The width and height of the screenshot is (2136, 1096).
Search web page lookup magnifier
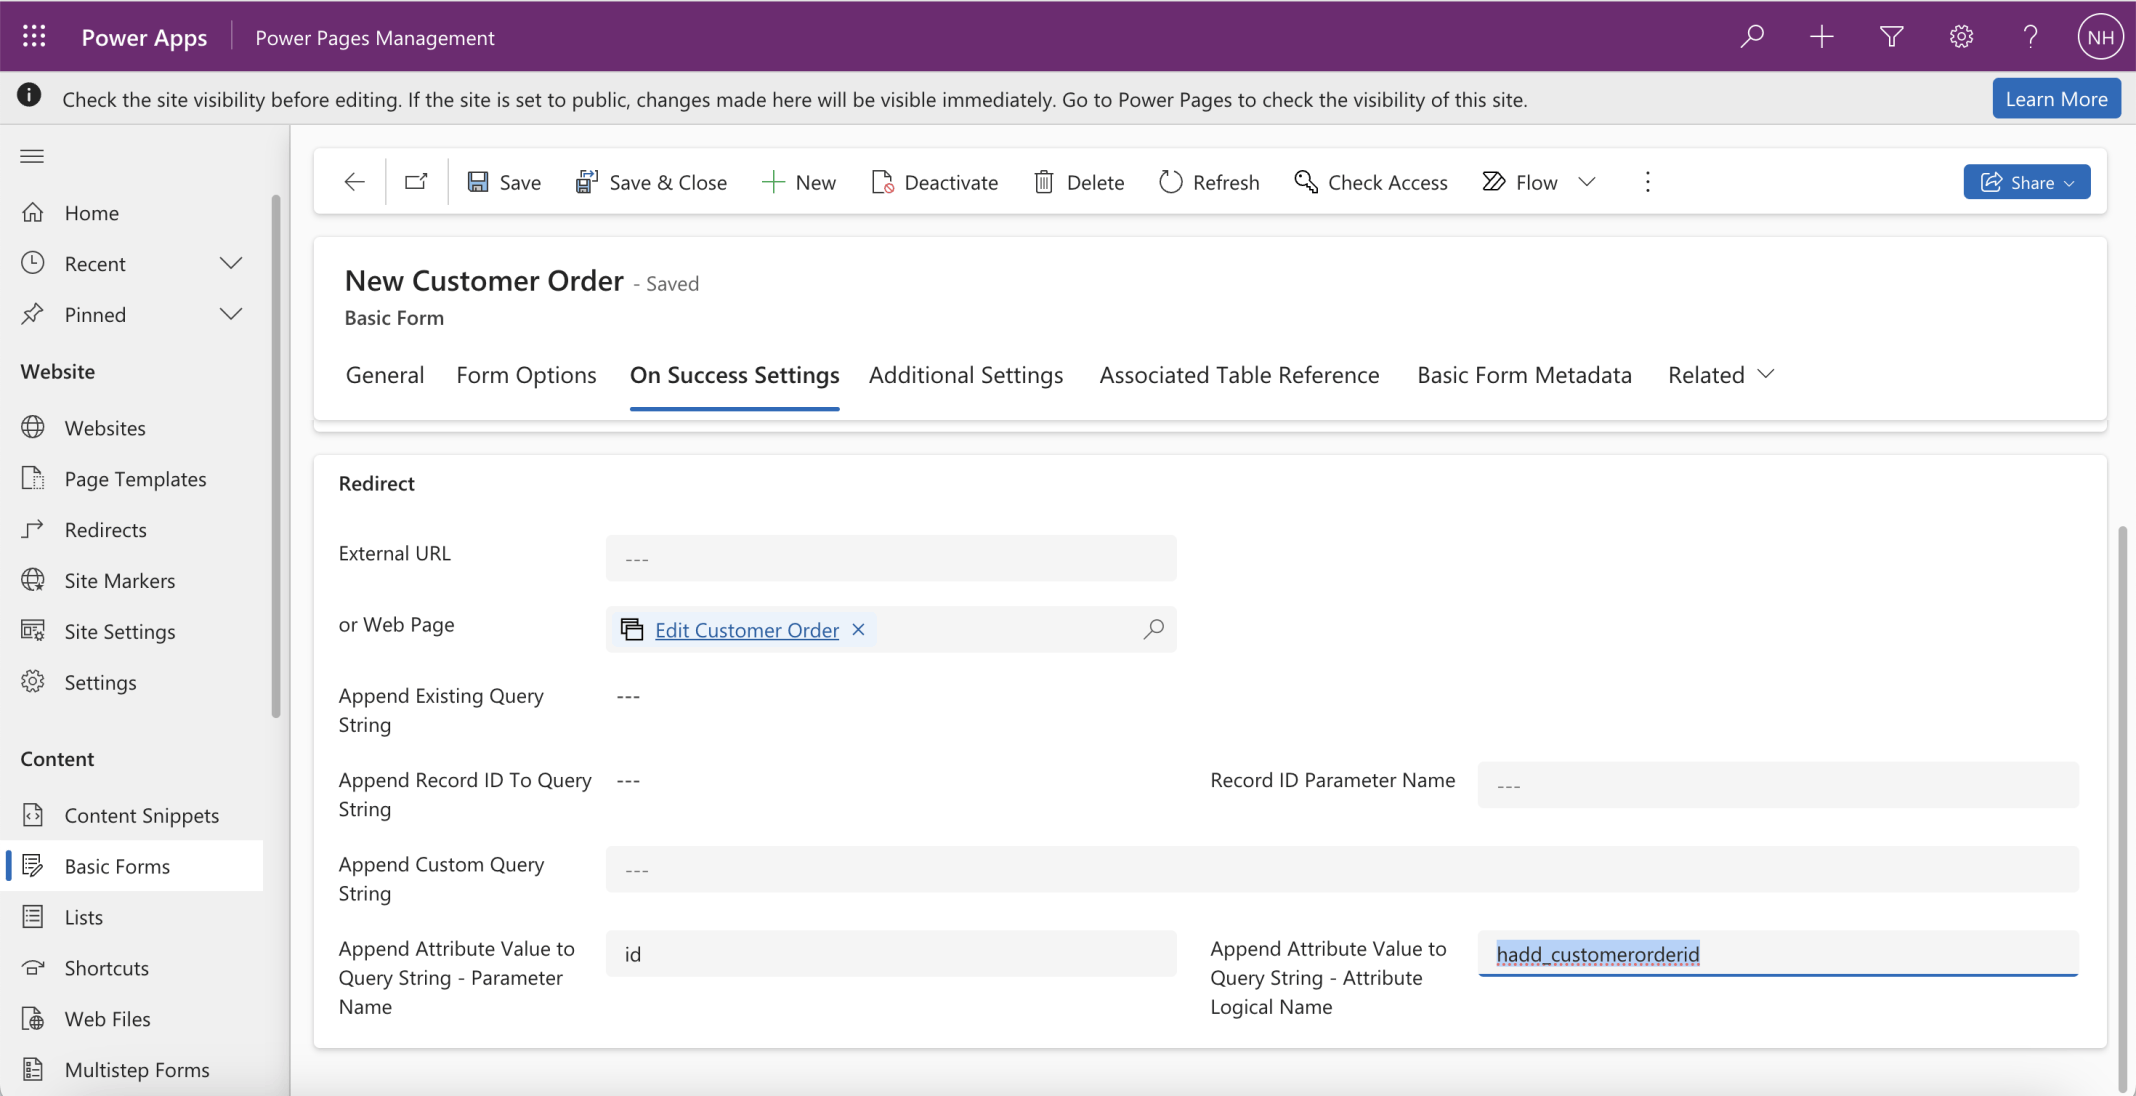pos(1153,629)
